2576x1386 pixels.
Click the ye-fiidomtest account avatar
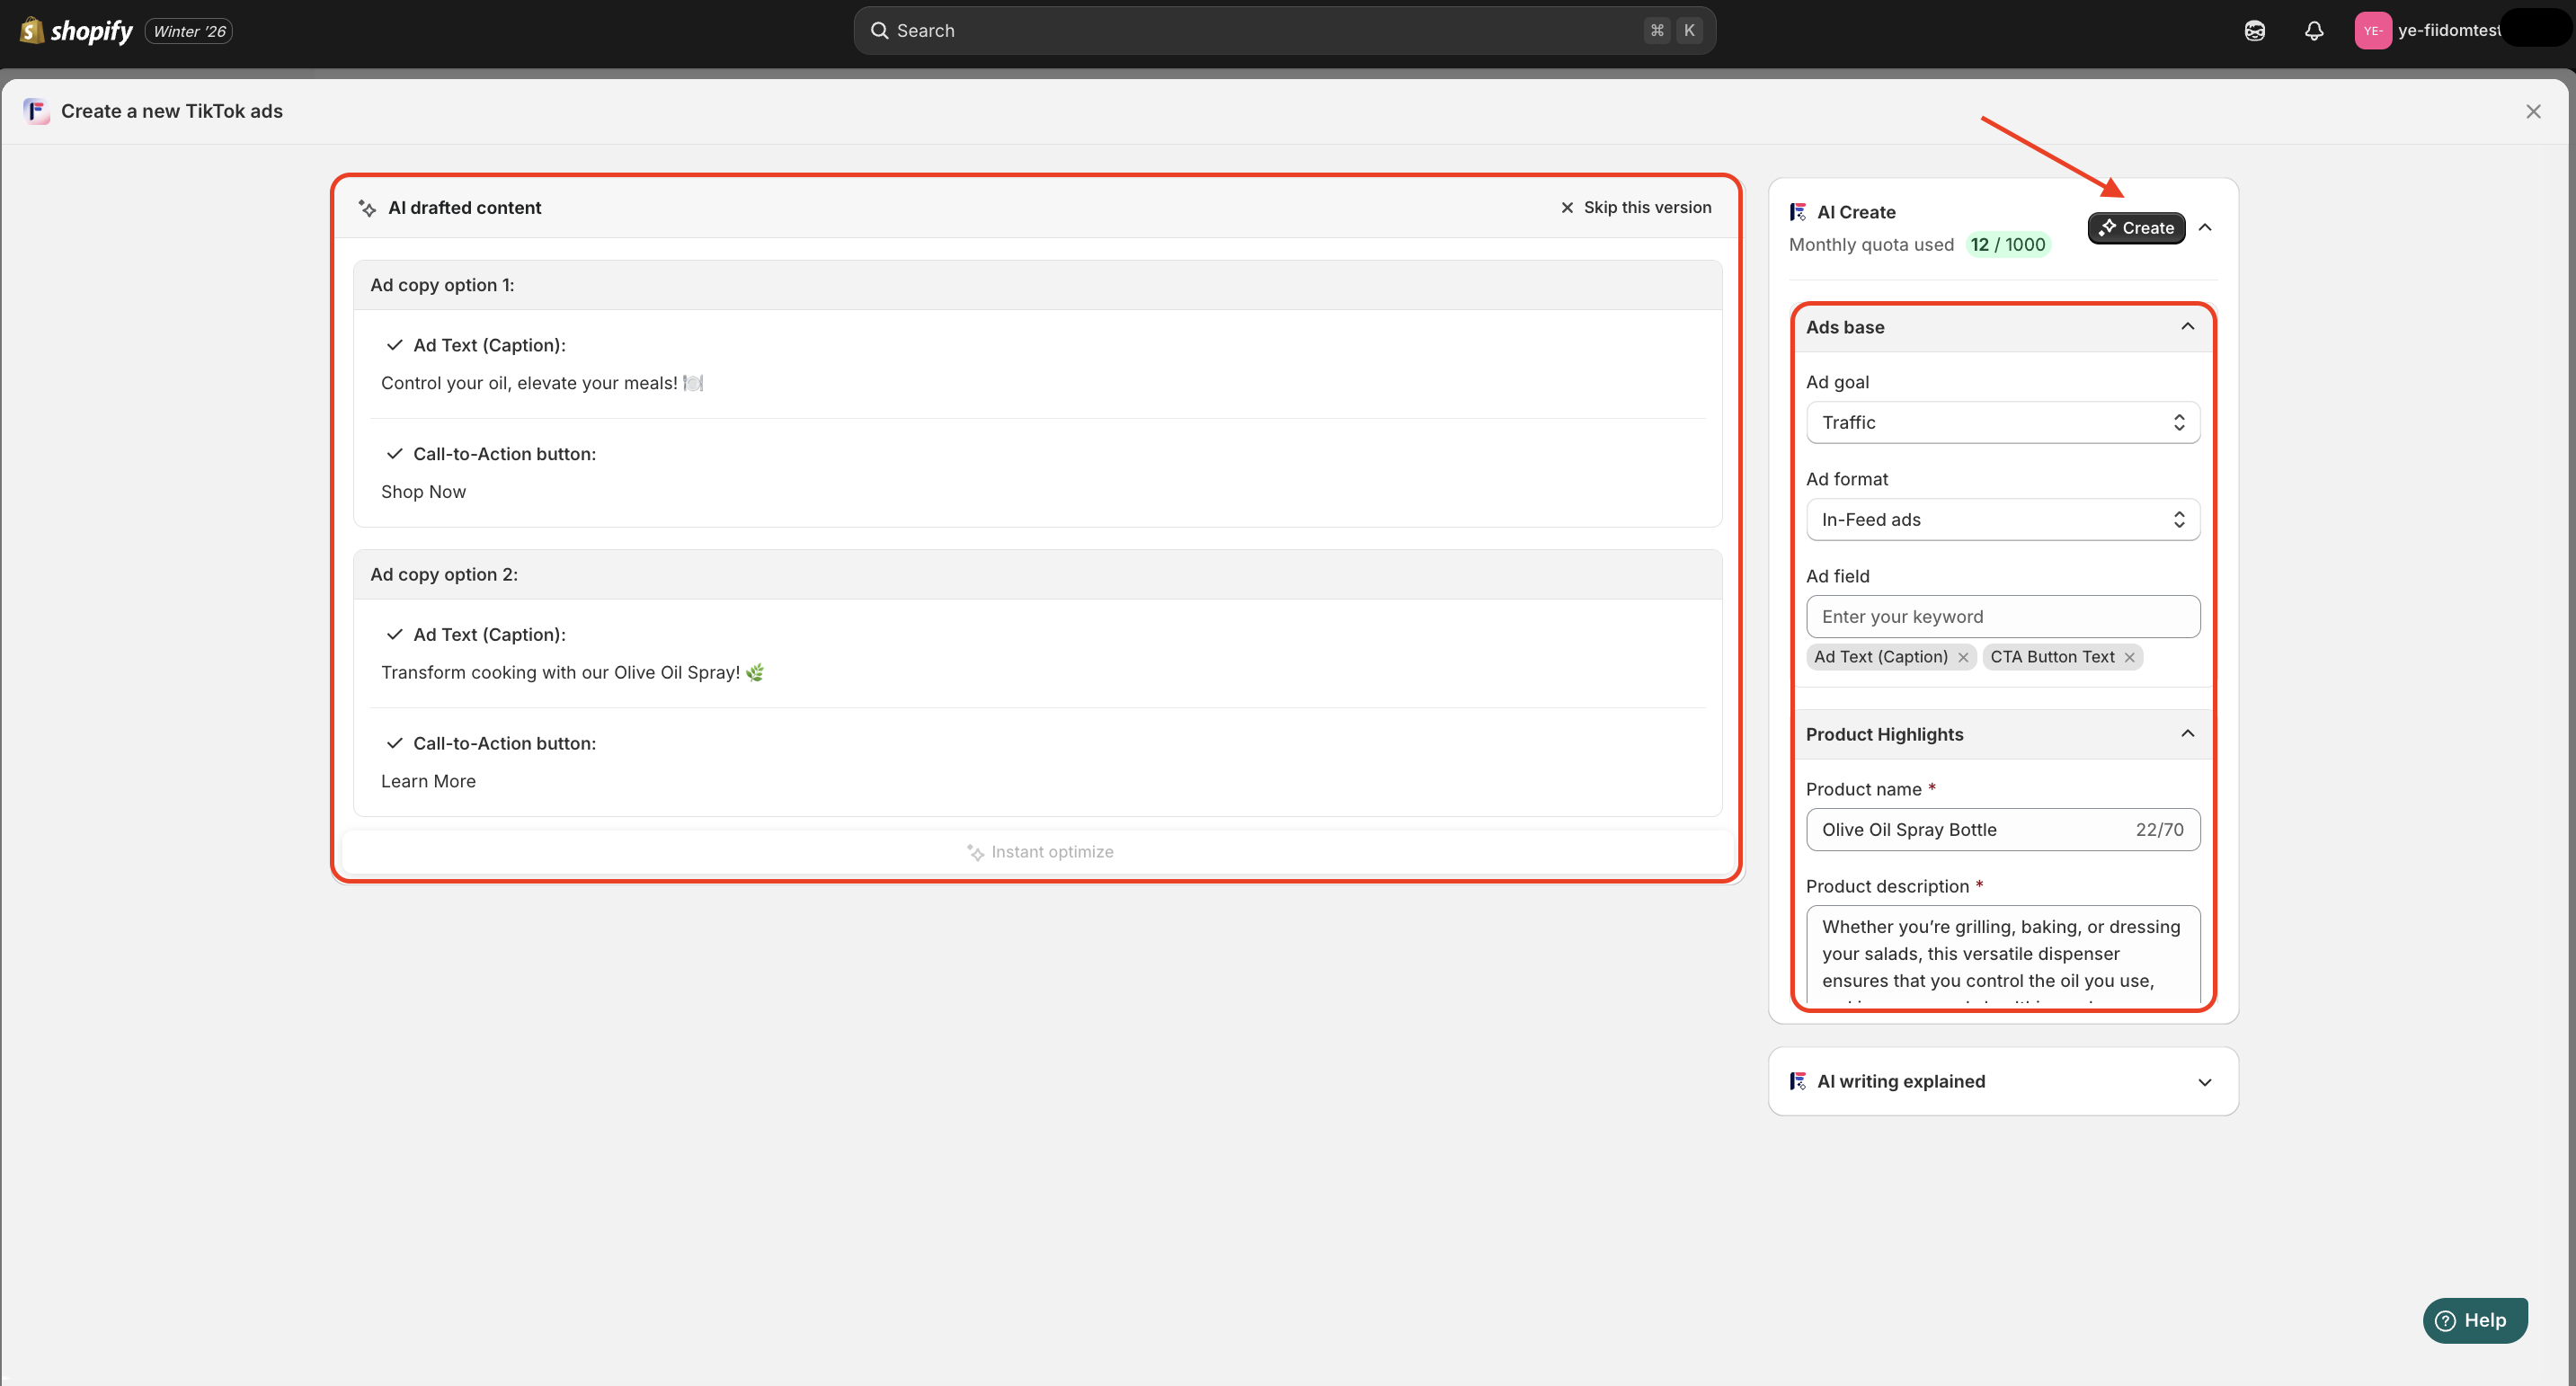tap(2372, 31)
